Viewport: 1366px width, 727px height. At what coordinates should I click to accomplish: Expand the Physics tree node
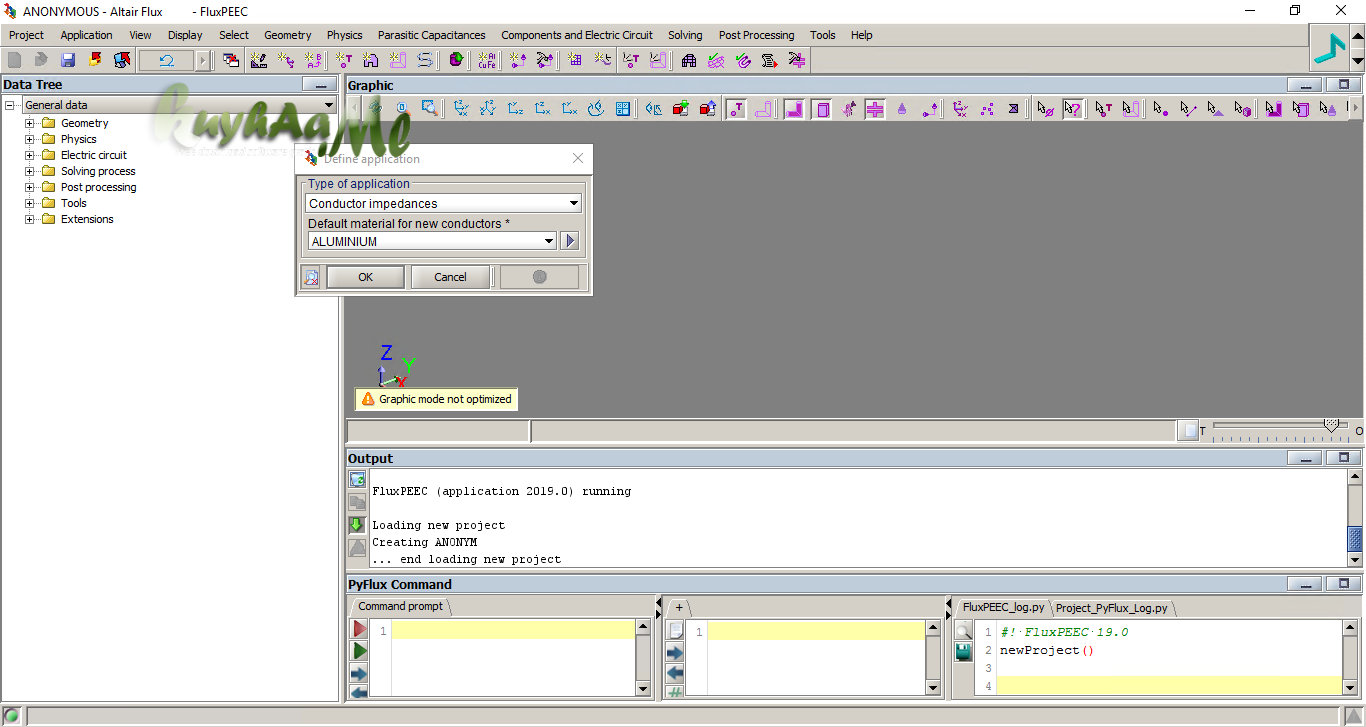tap(30, 139)
